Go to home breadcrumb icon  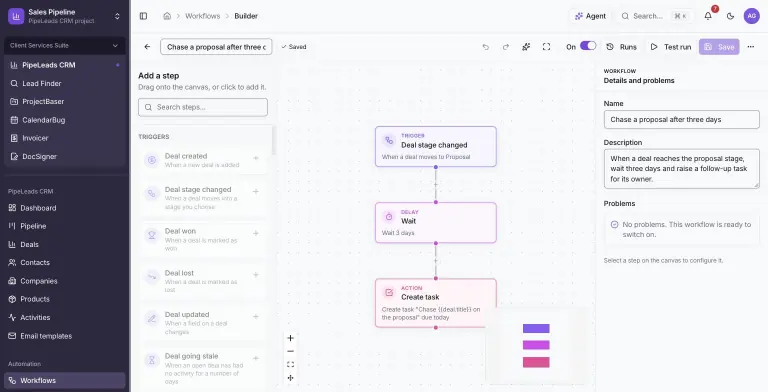pyautogui.click(x=167, y=16)
